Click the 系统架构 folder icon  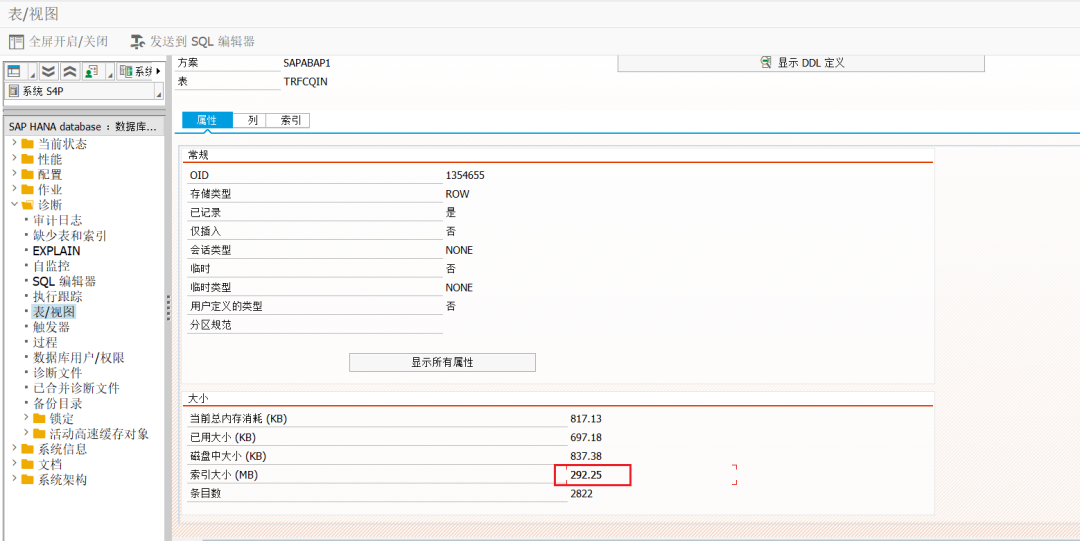pyautogui.click(x=28, y=480)
